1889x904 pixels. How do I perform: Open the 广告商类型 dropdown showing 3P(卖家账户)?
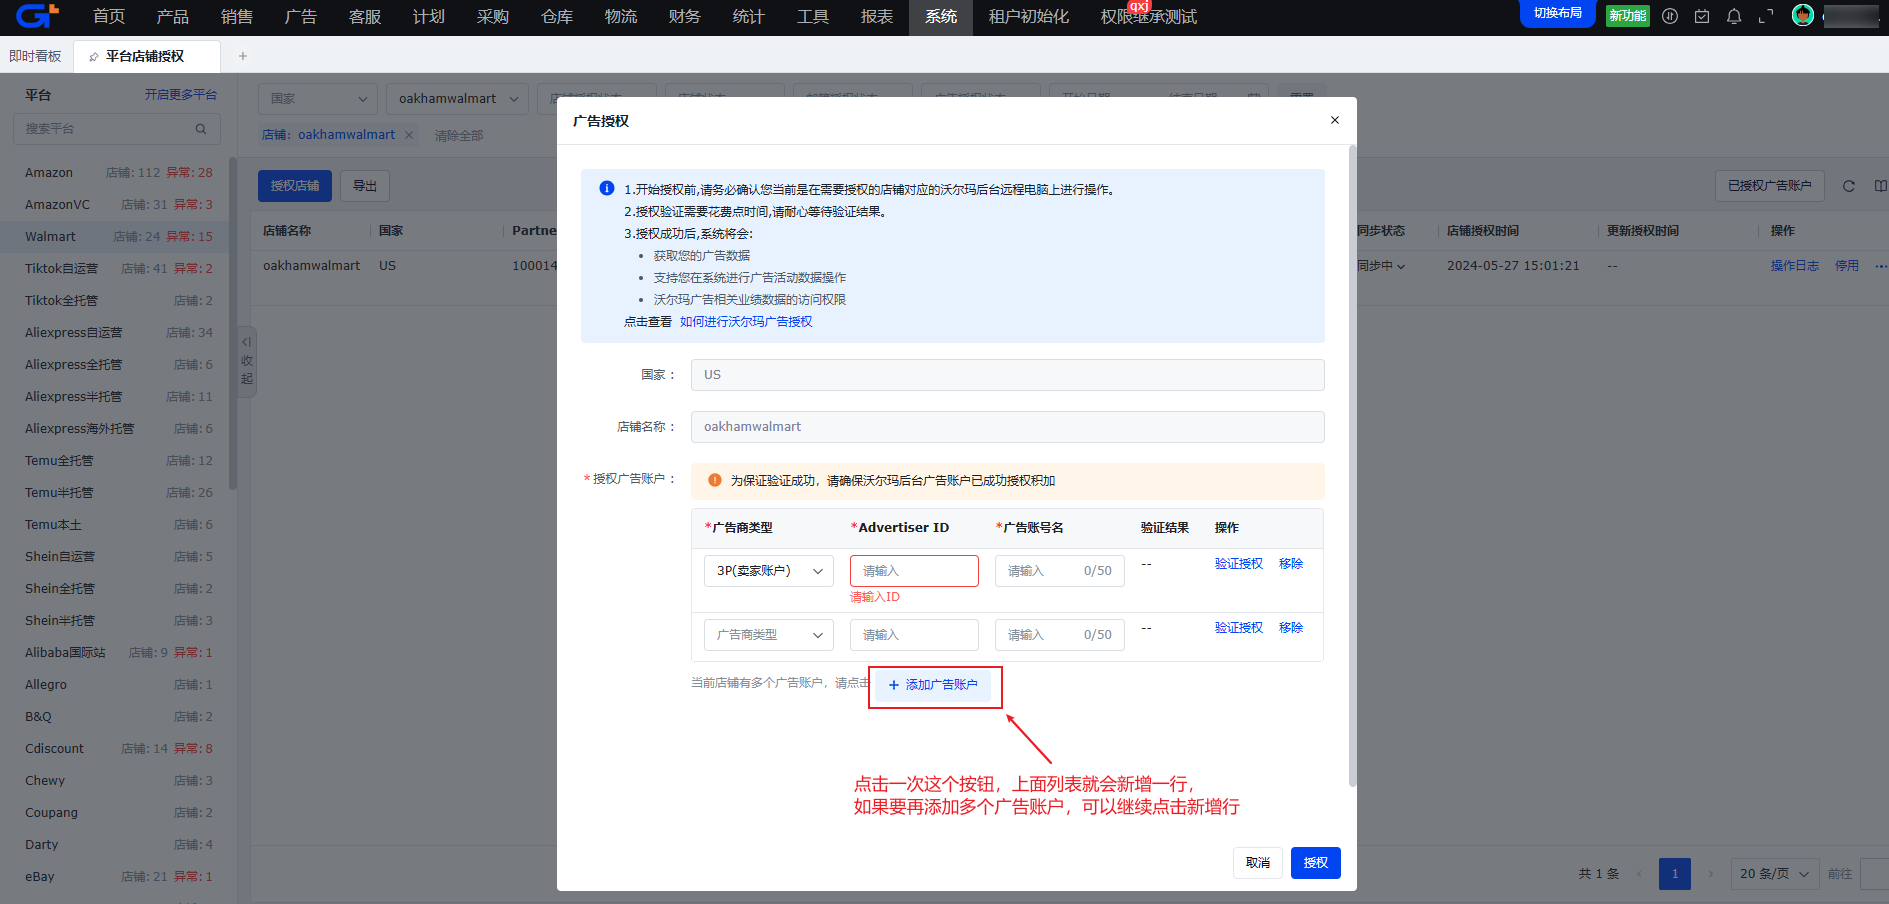coord(769,571)
